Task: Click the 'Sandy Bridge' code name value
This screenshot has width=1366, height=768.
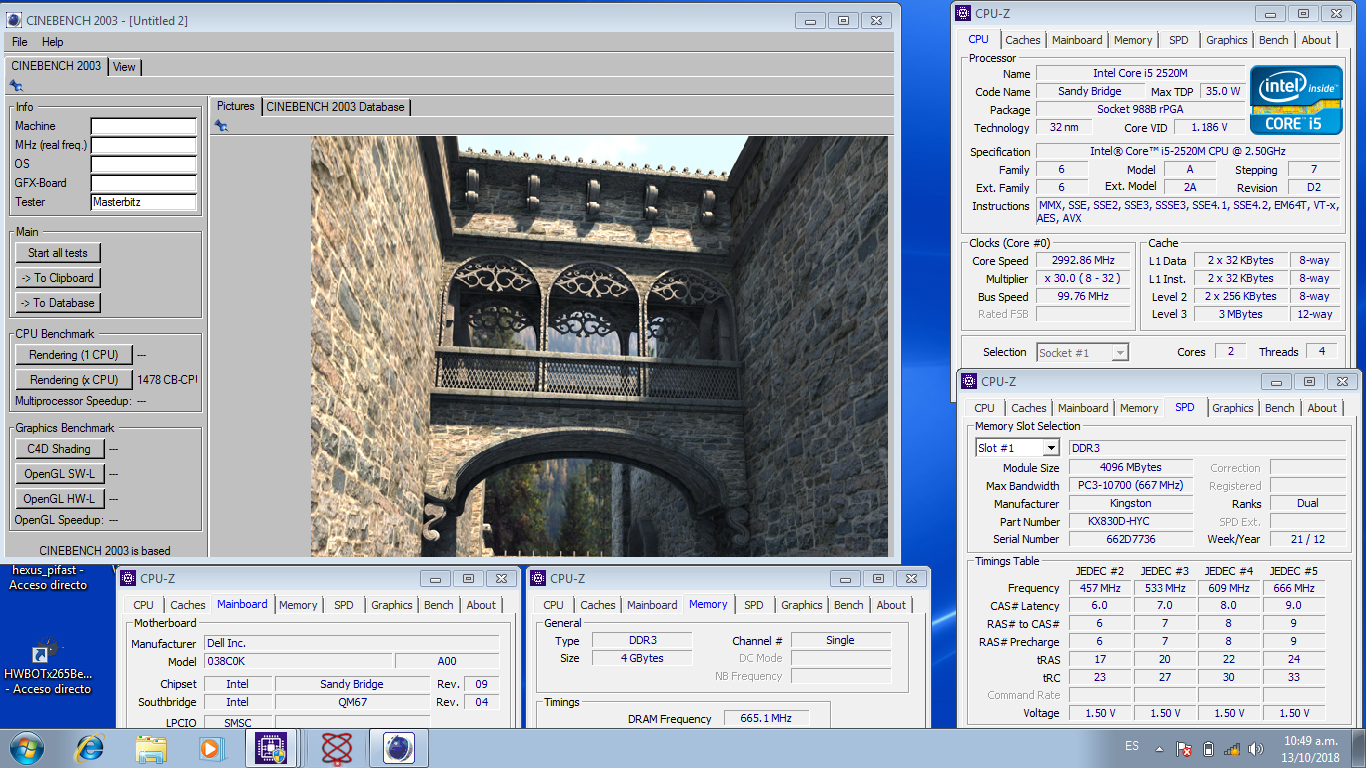Action: point(1090,91)
